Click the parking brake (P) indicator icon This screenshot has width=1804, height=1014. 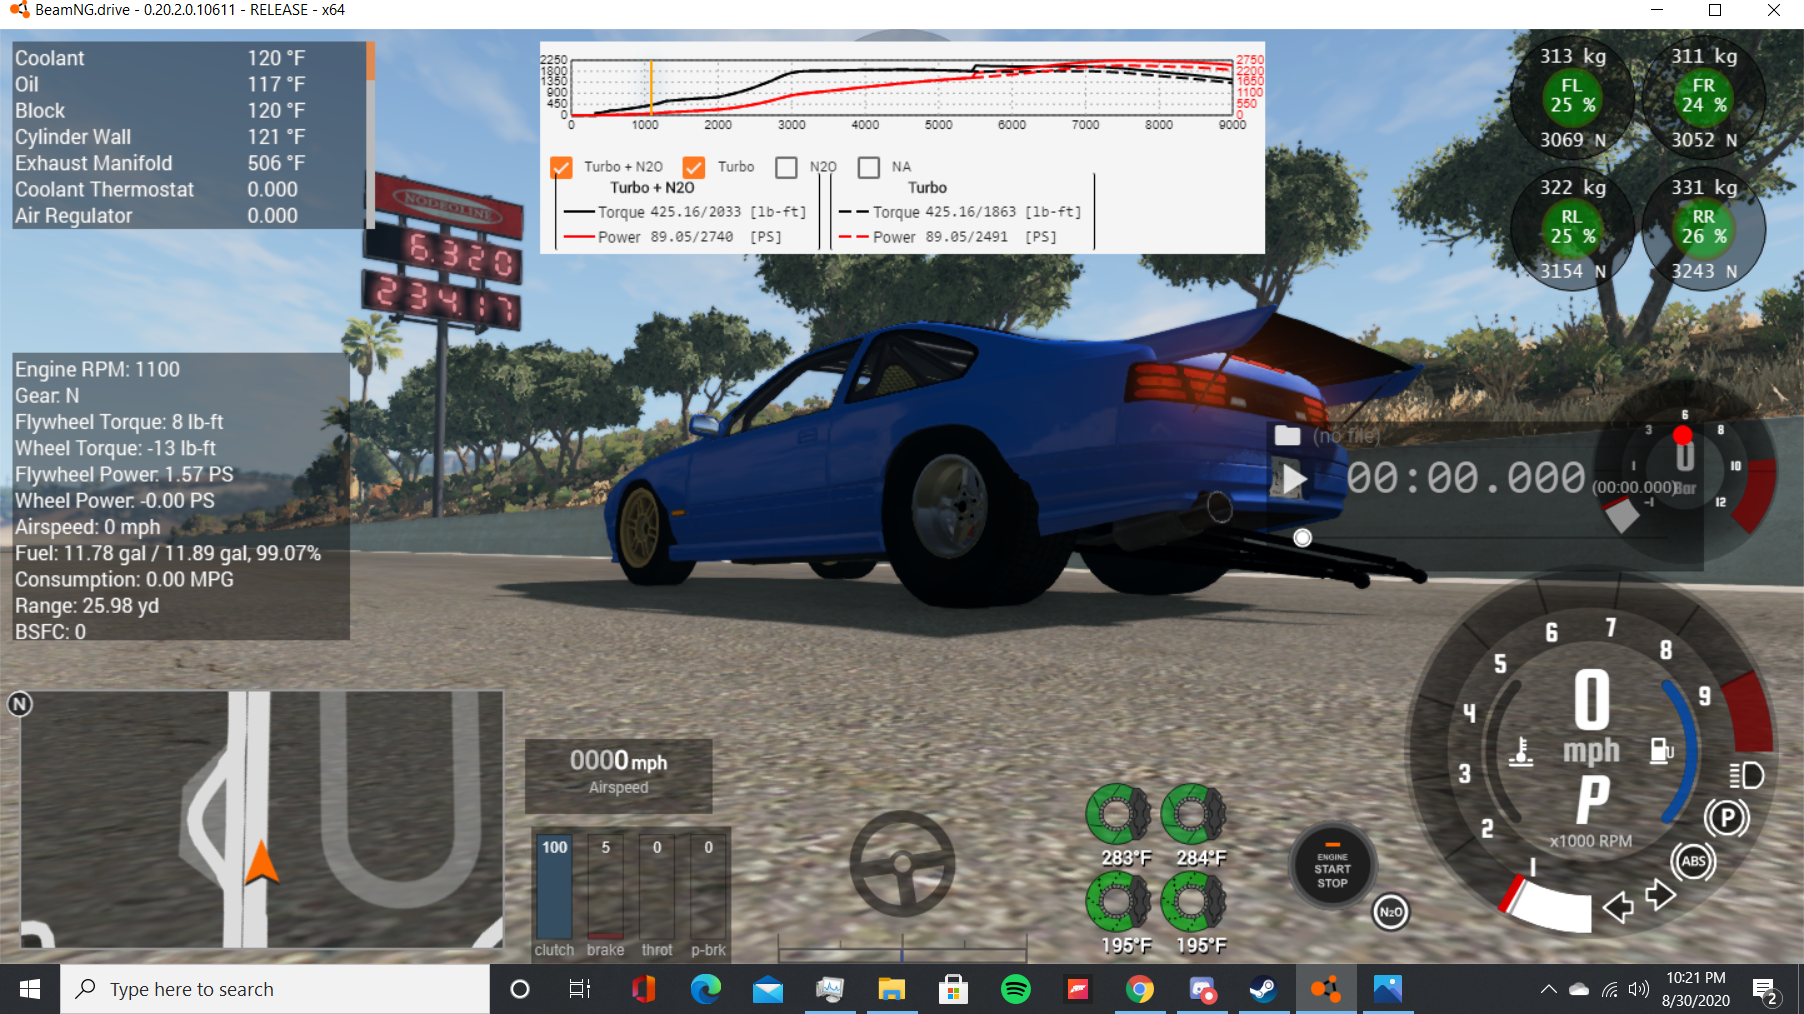click(x=1727, y=818)
